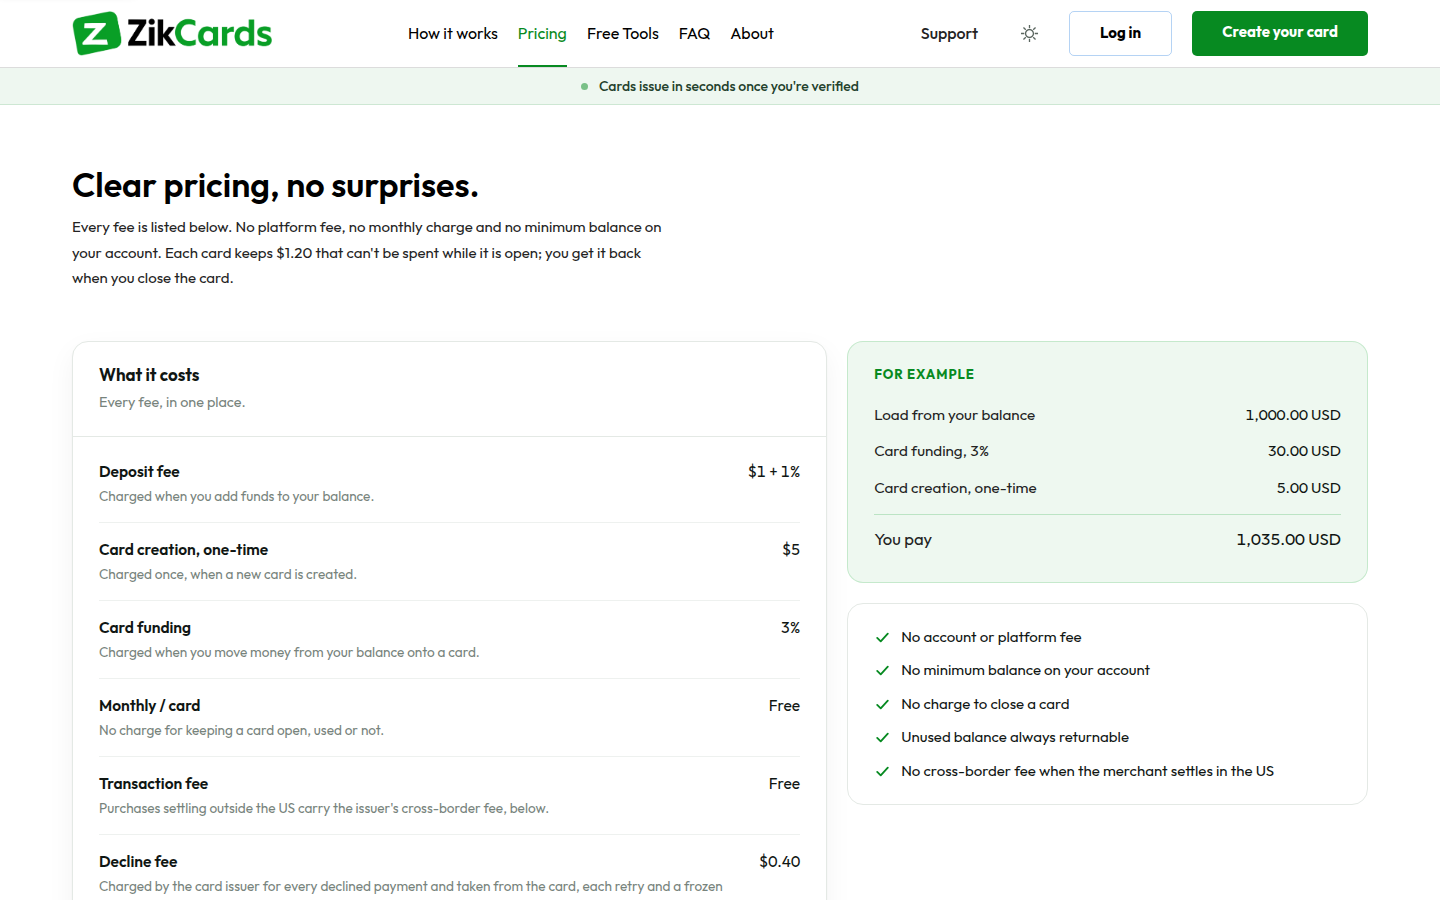Click the checkmark beside No account or platform fee

click(882, 637)
